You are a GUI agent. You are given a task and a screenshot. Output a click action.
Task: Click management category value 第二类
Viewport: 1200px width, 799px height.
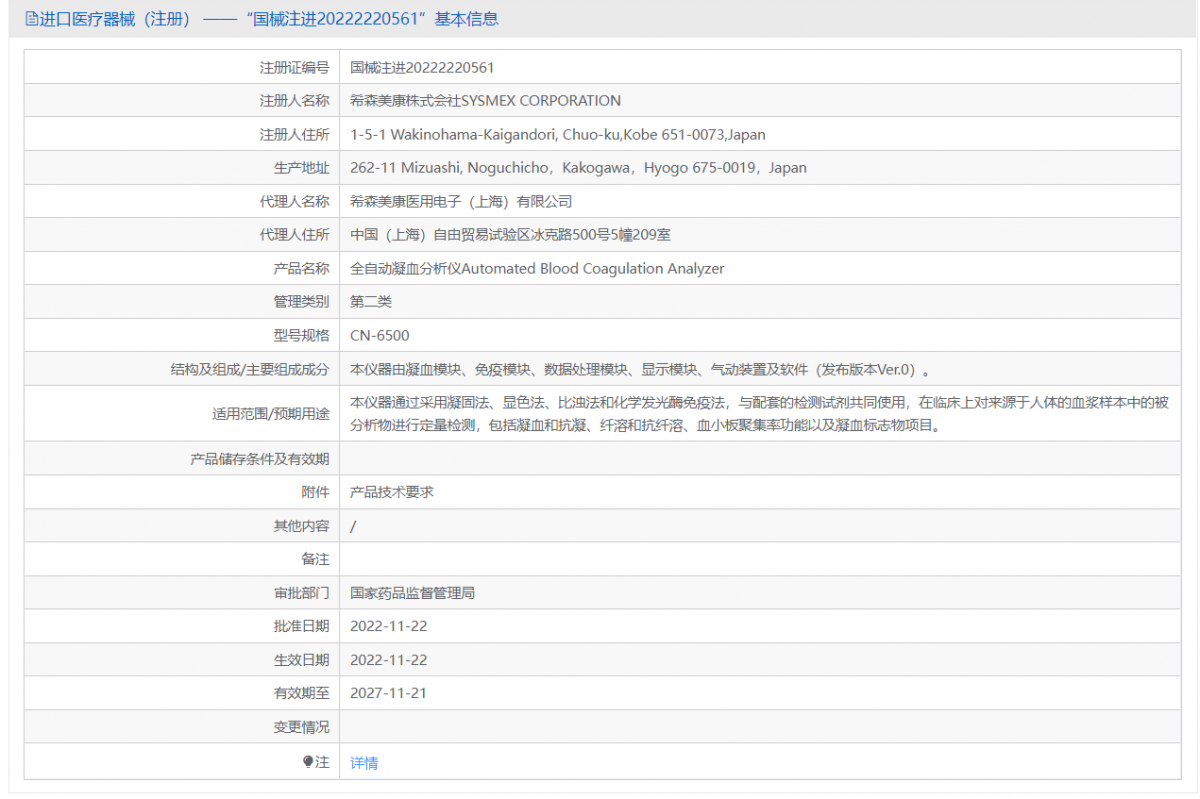(x=371, y=302)
